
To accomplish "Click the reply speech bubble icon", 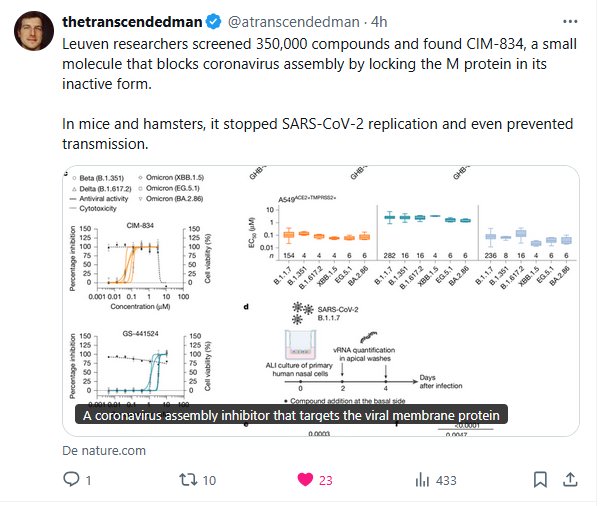I will pos(71,481).
